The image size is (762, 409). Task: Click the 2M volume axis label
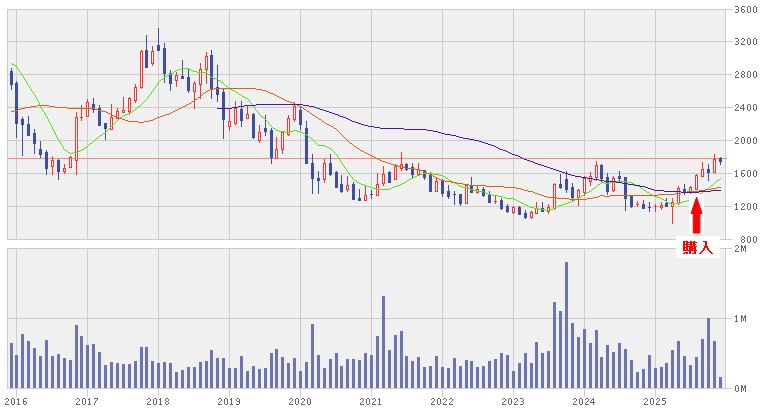(x=744, y=249)
